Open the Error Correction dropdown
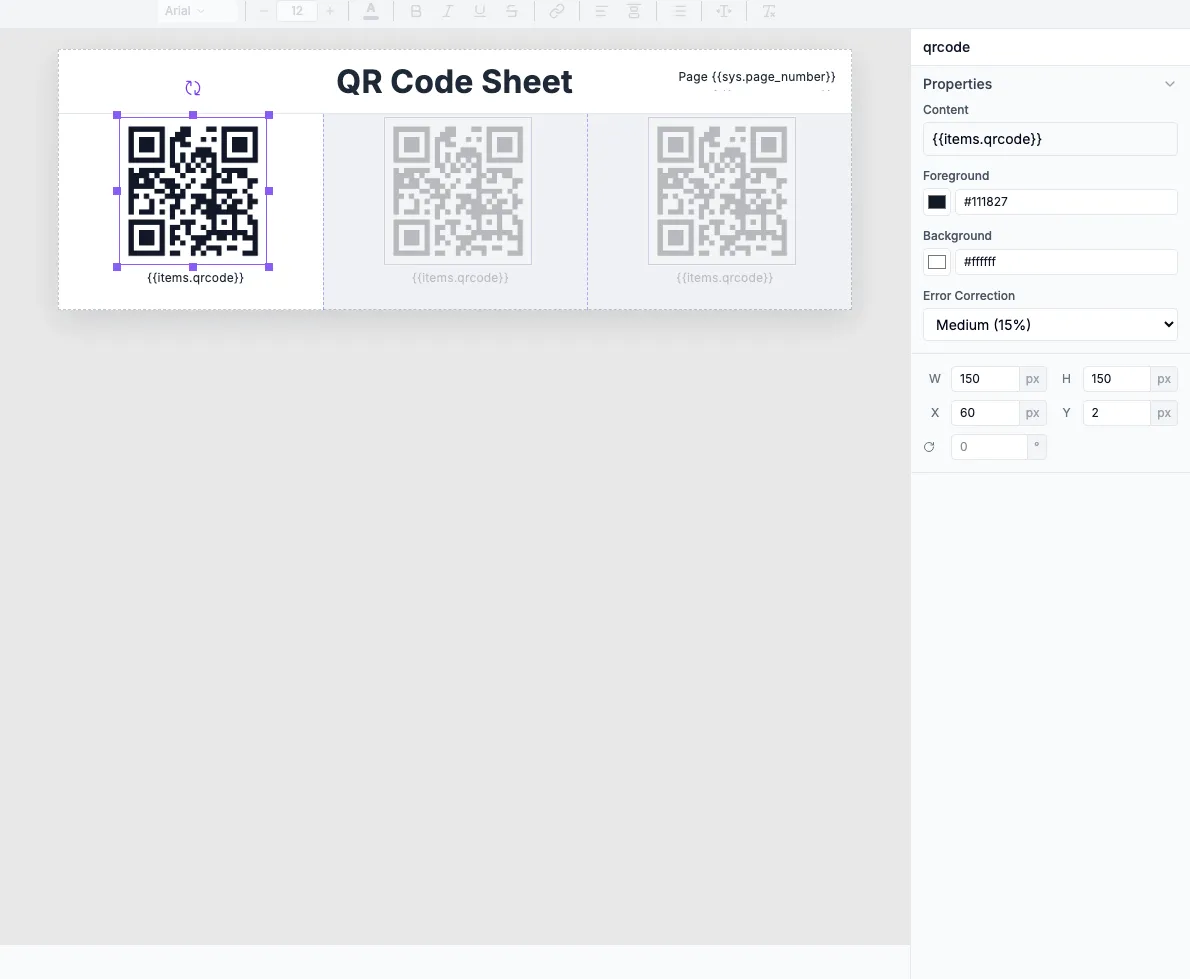This screenshot has height=979, width=1190. [1050, 324]
